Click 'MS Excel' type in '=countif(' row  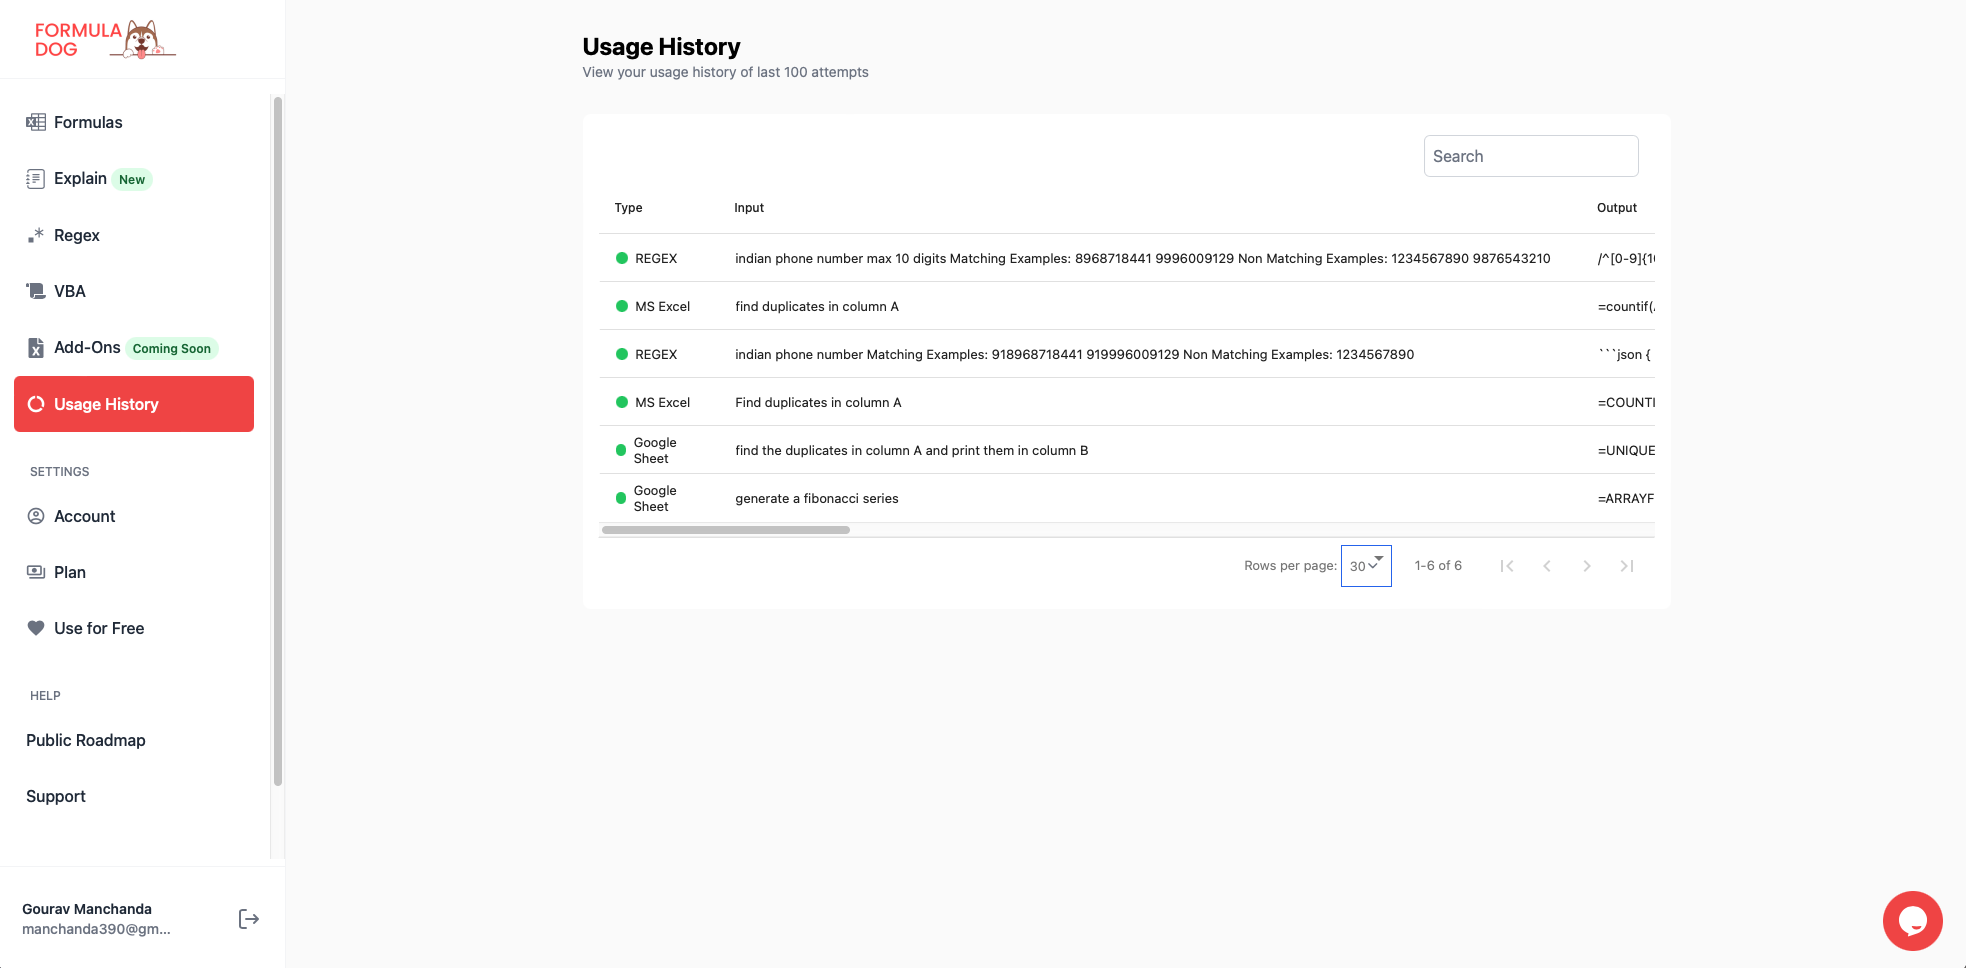click(x=663, y=306)
